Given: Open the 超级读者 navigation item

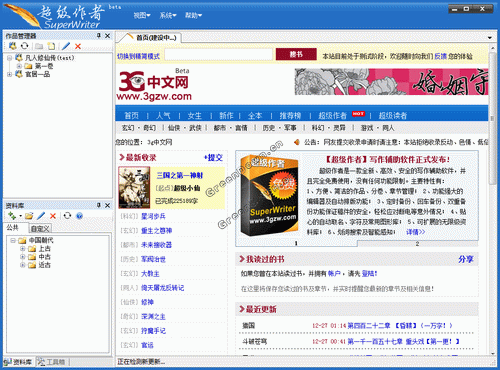Looking at the screenshot, I should pos(393,115).
